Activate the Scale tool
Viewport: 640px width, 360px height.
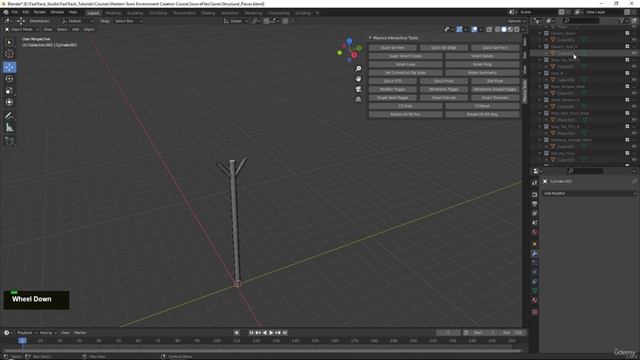pyautogui.click(x=9, y=91)
